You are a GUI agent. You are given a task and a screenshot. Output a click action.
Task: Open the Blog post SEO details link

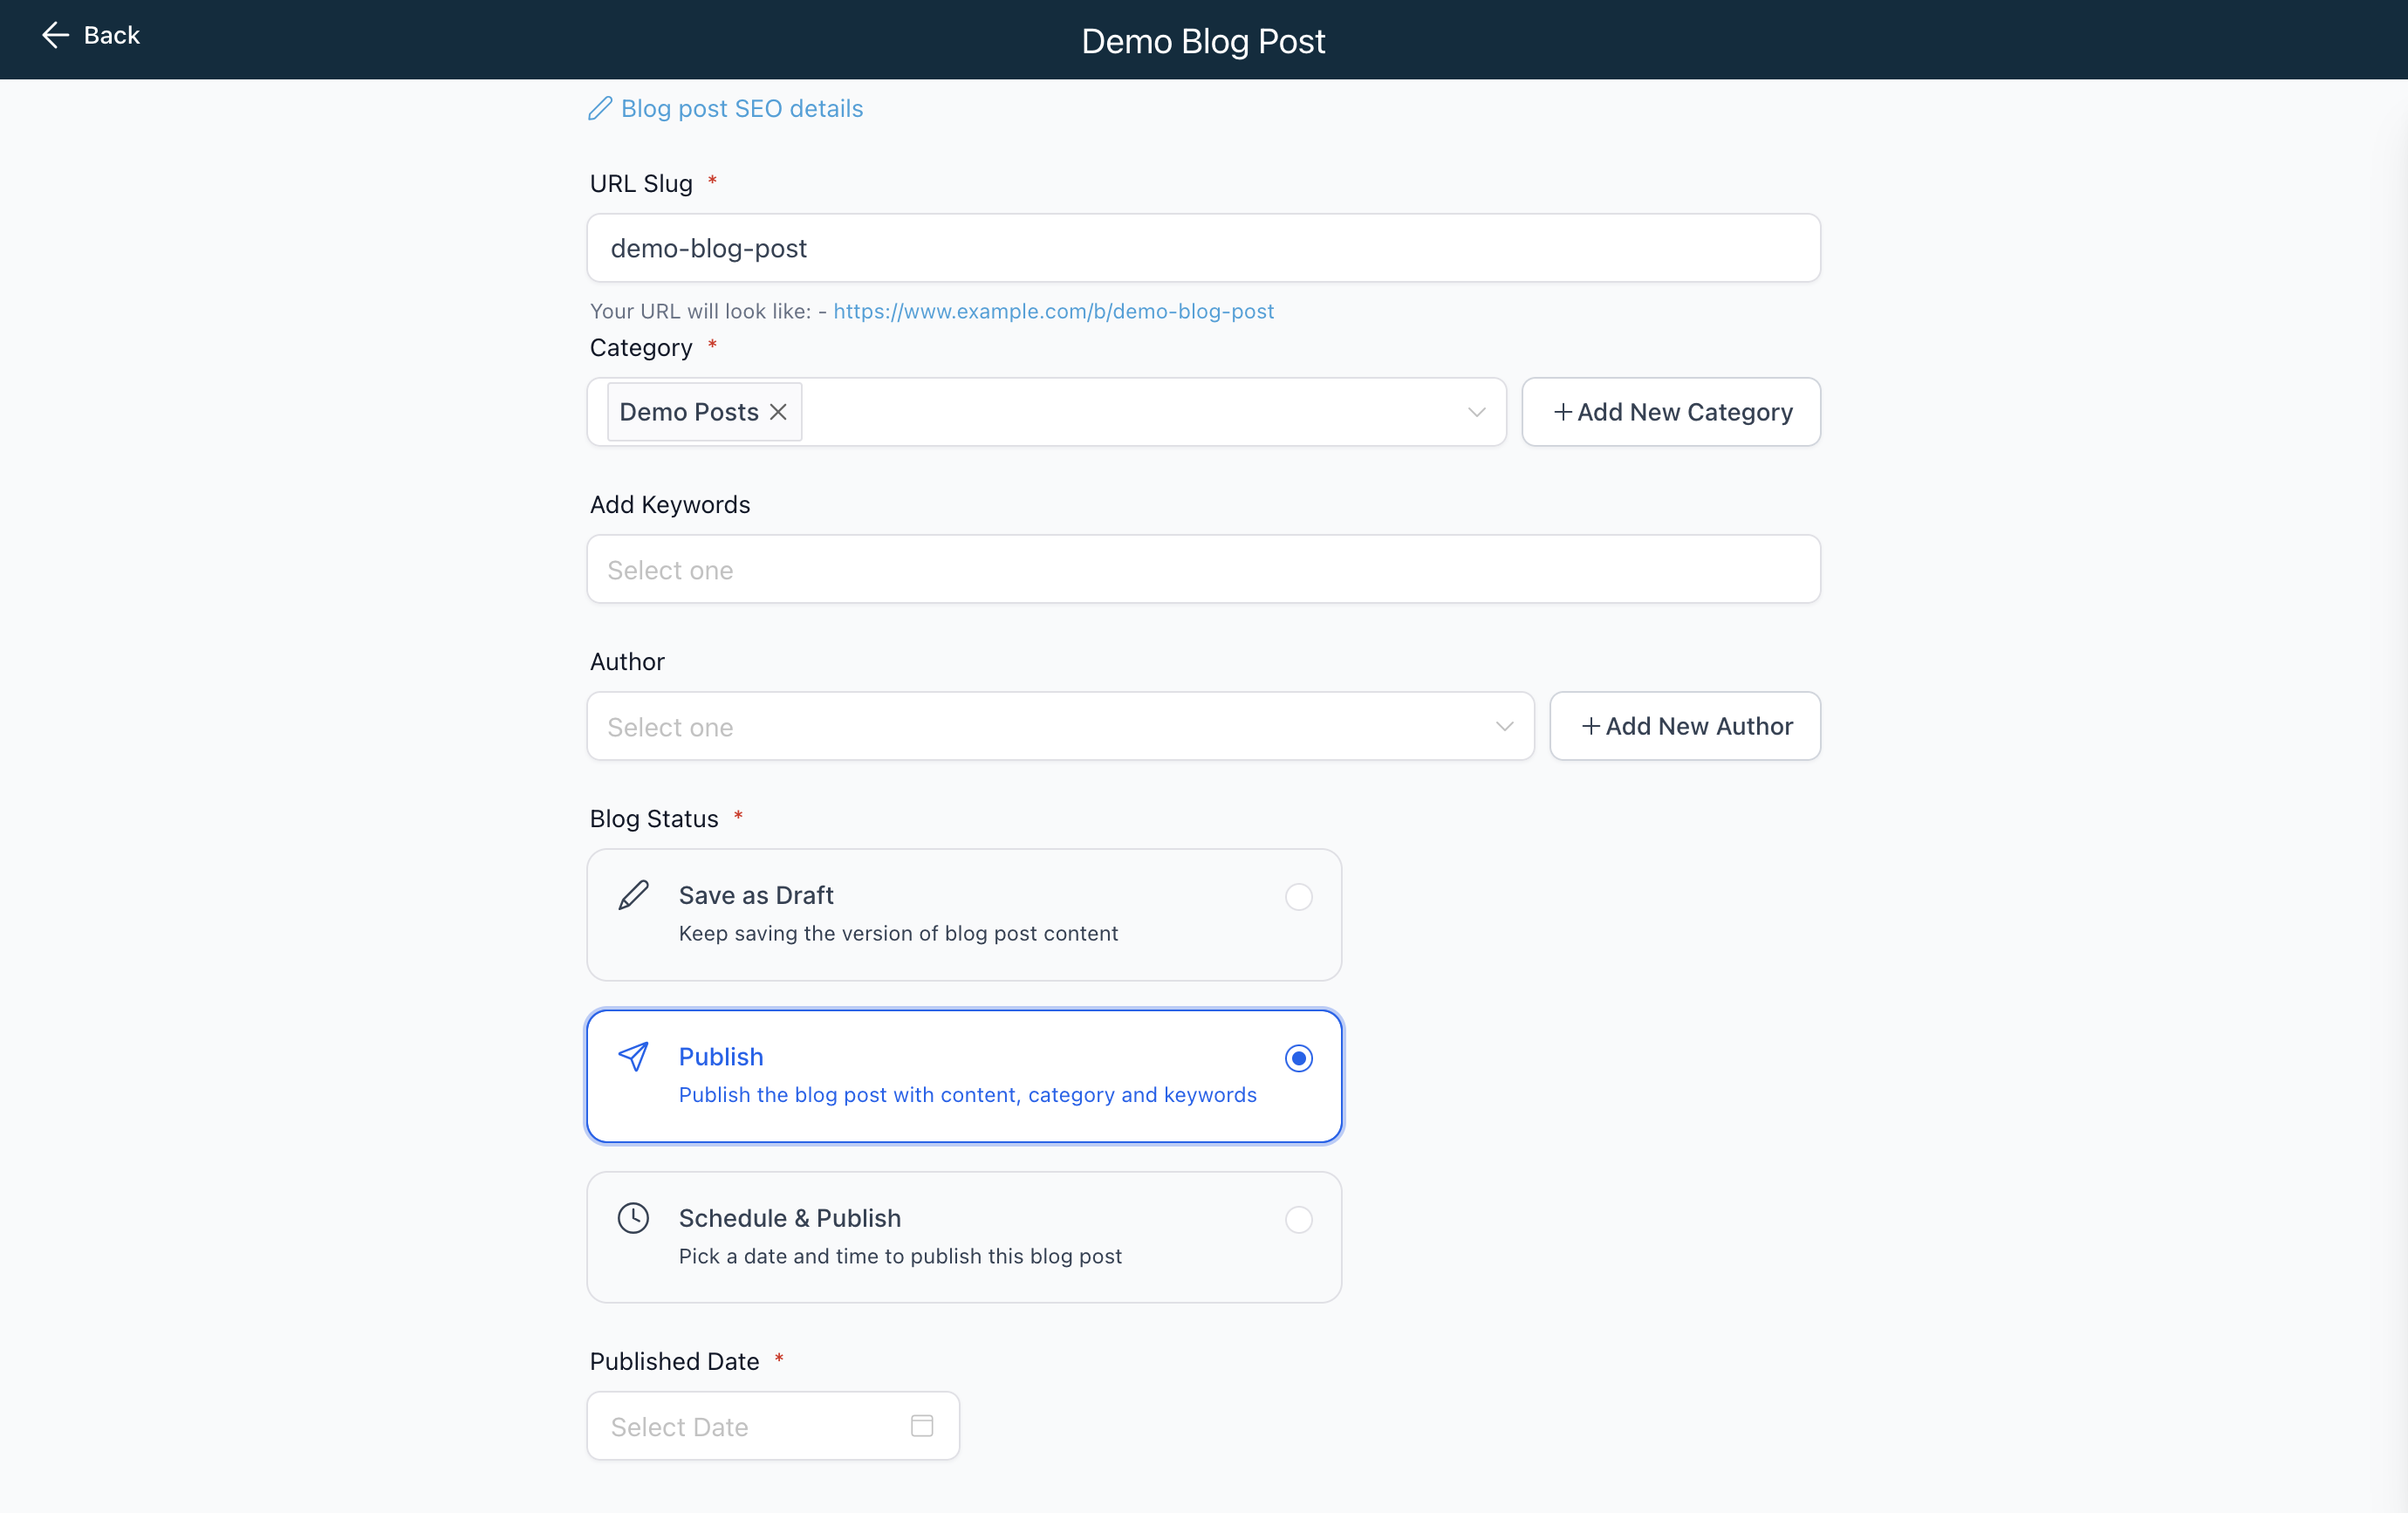click(x=741, y=108)
